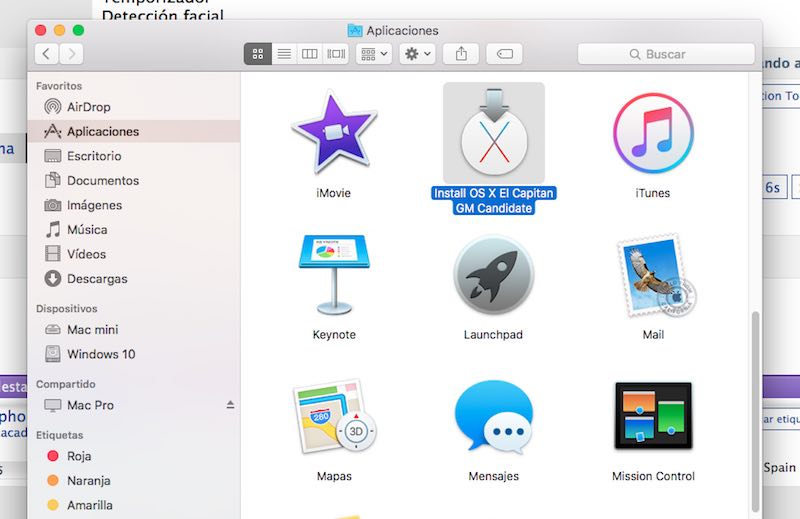Click the Aplicaciones folder icon in title bar
800x519 pixels.
point(355,31)
